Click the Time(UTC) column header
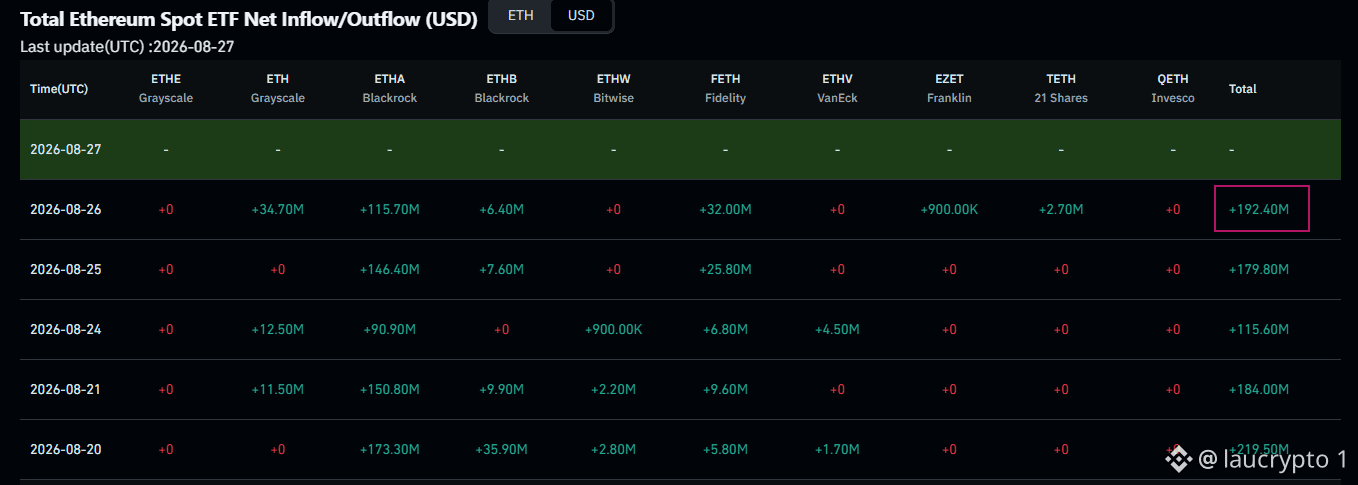Viewport: 1358px width, 485px height. click(x=59, y=89)
